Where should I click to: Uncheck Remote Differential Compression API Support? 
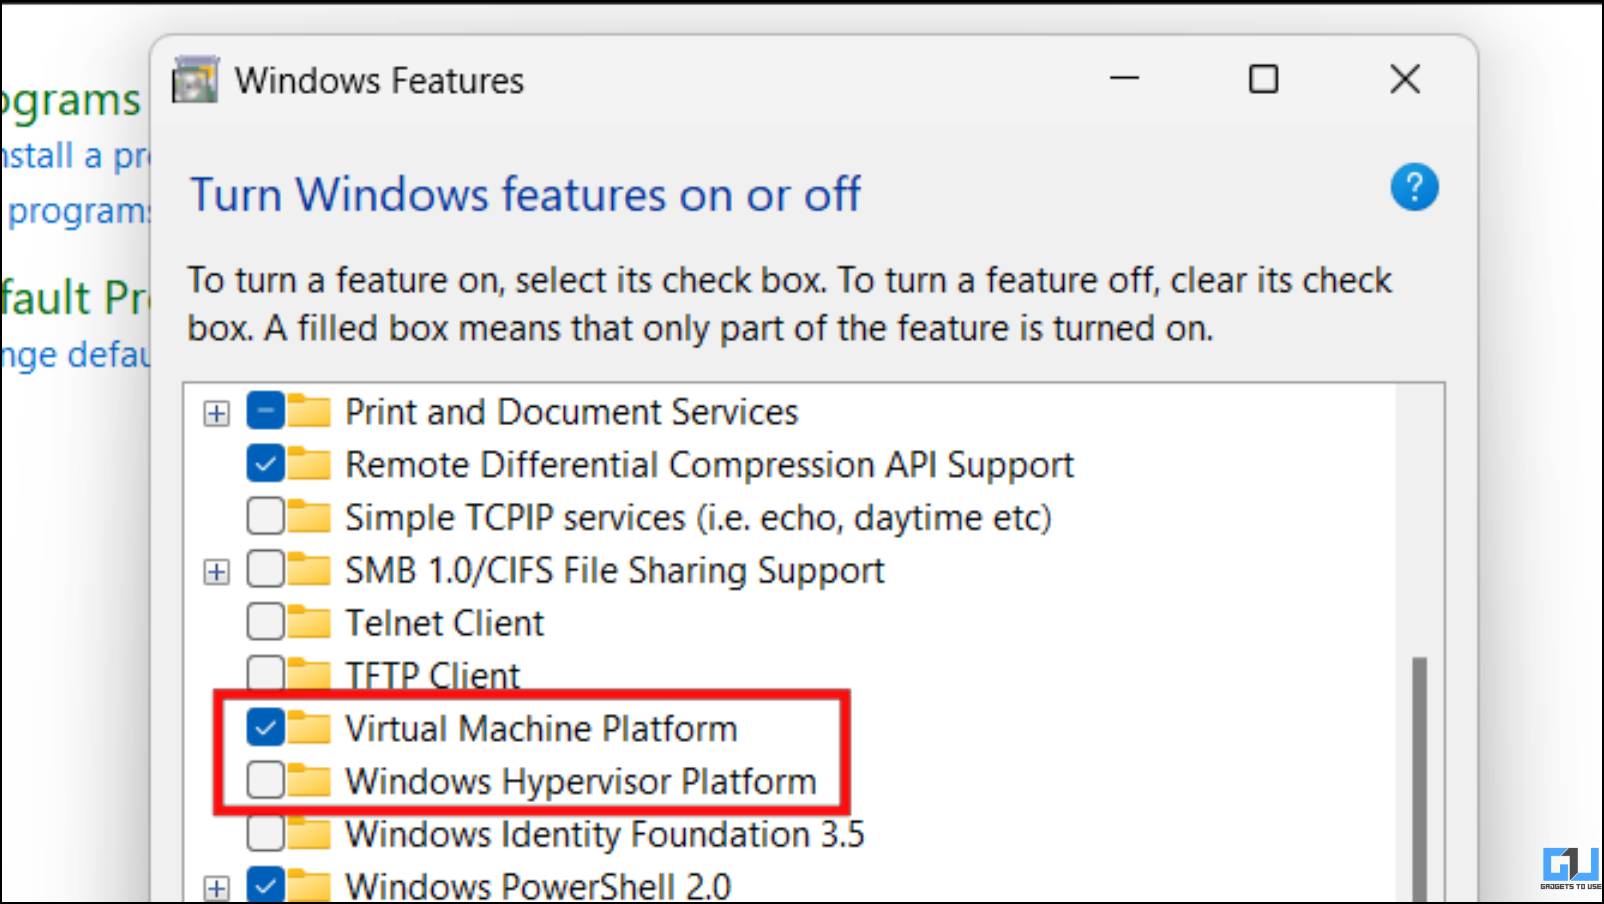(x=266, y=464)
